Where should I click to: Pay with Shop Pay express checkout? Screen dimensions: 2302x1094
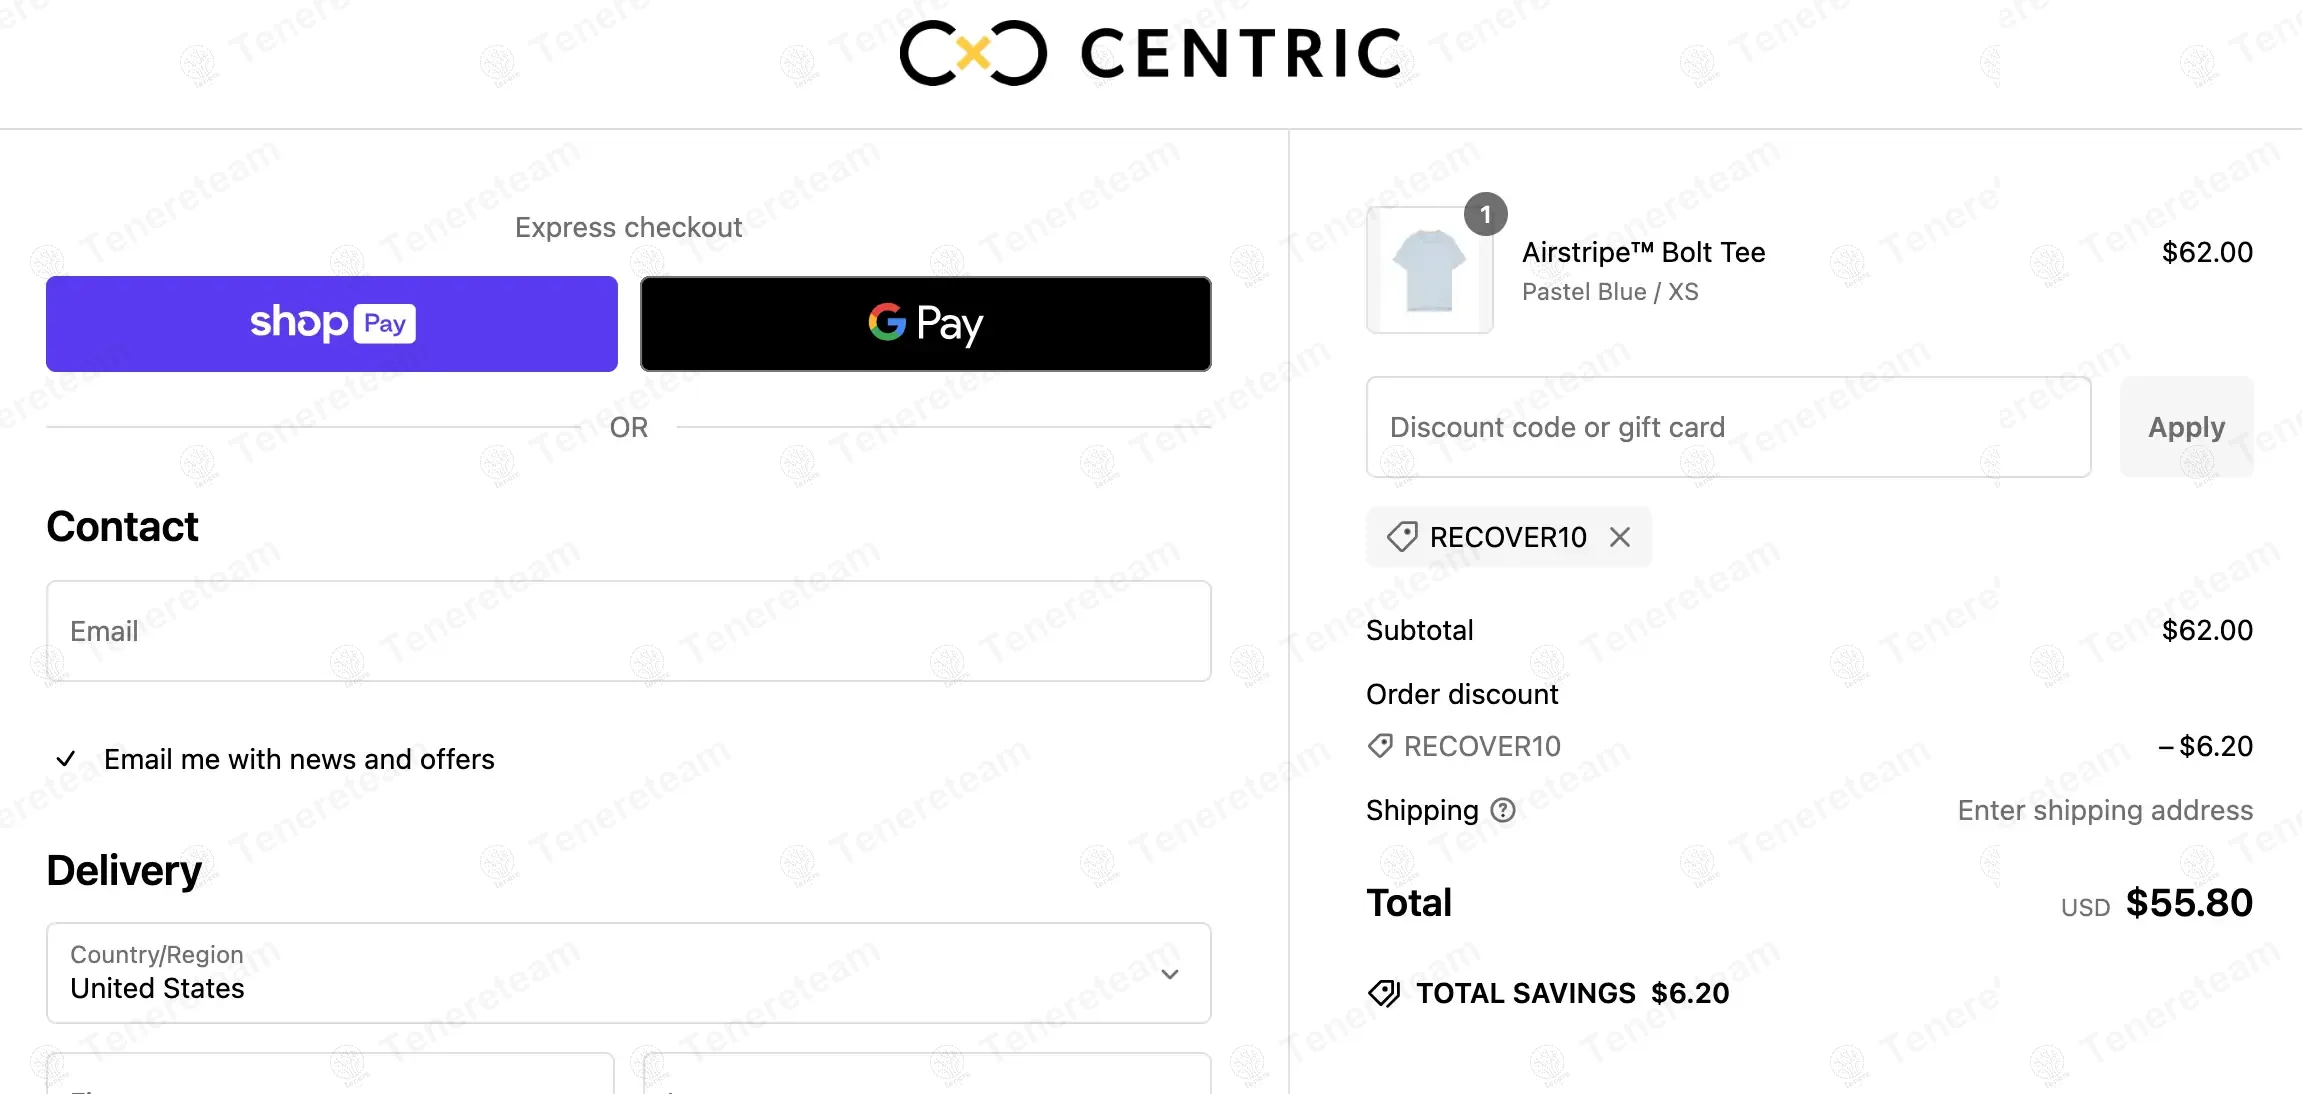click(332, 324)
